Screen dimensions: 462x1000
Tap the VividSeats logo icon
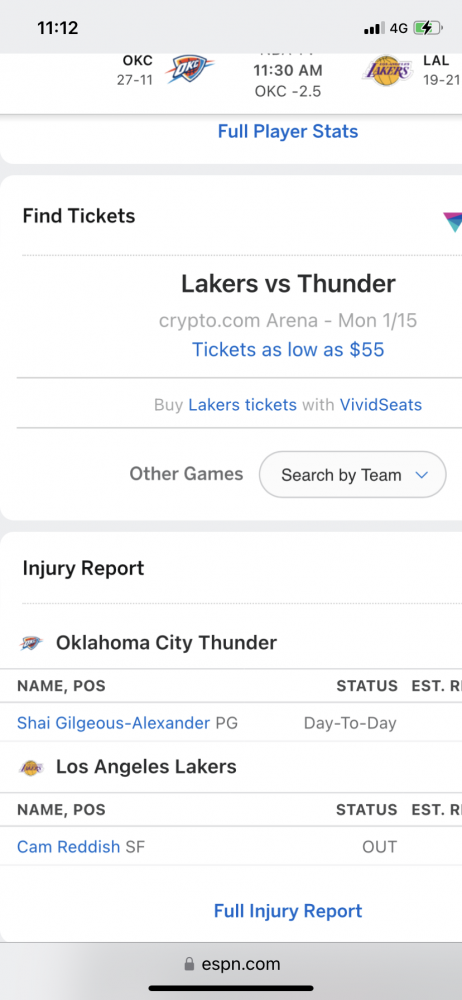point(452,221)
